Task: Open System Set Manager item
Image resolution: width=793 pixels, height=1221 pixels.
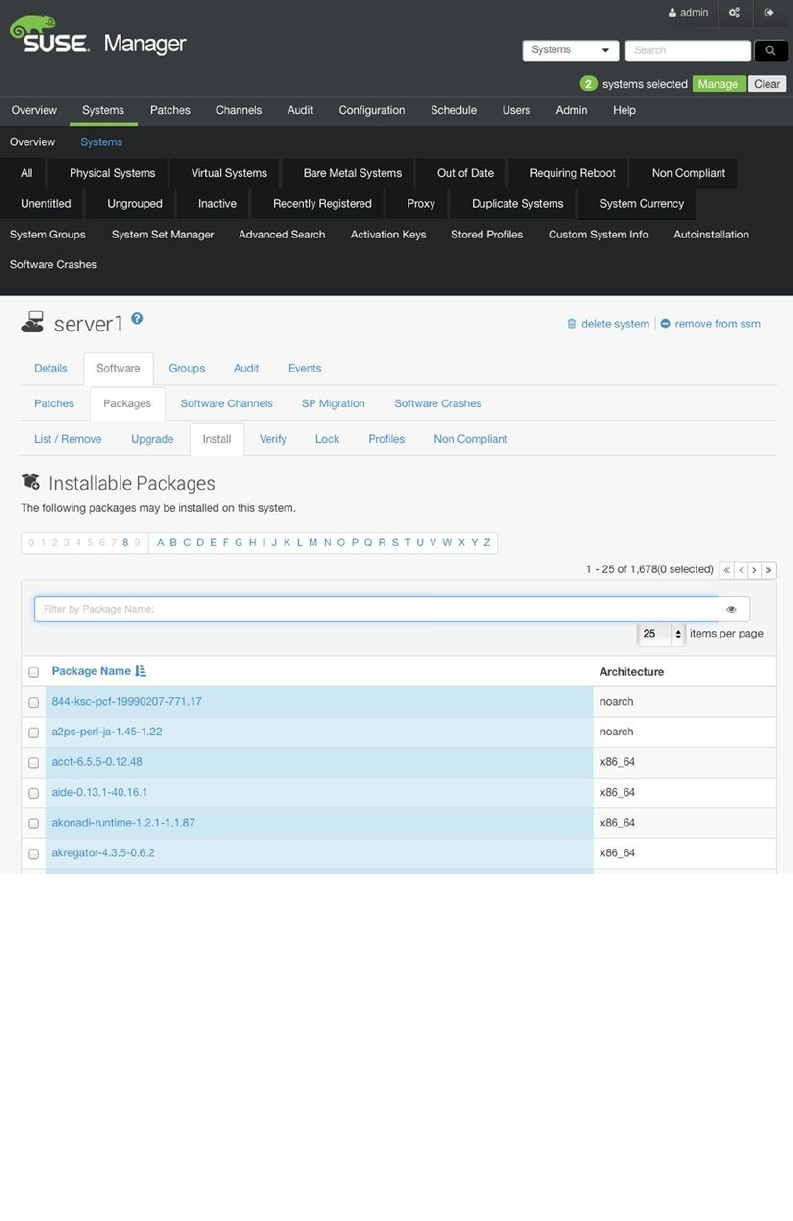Action: (163, 234)
